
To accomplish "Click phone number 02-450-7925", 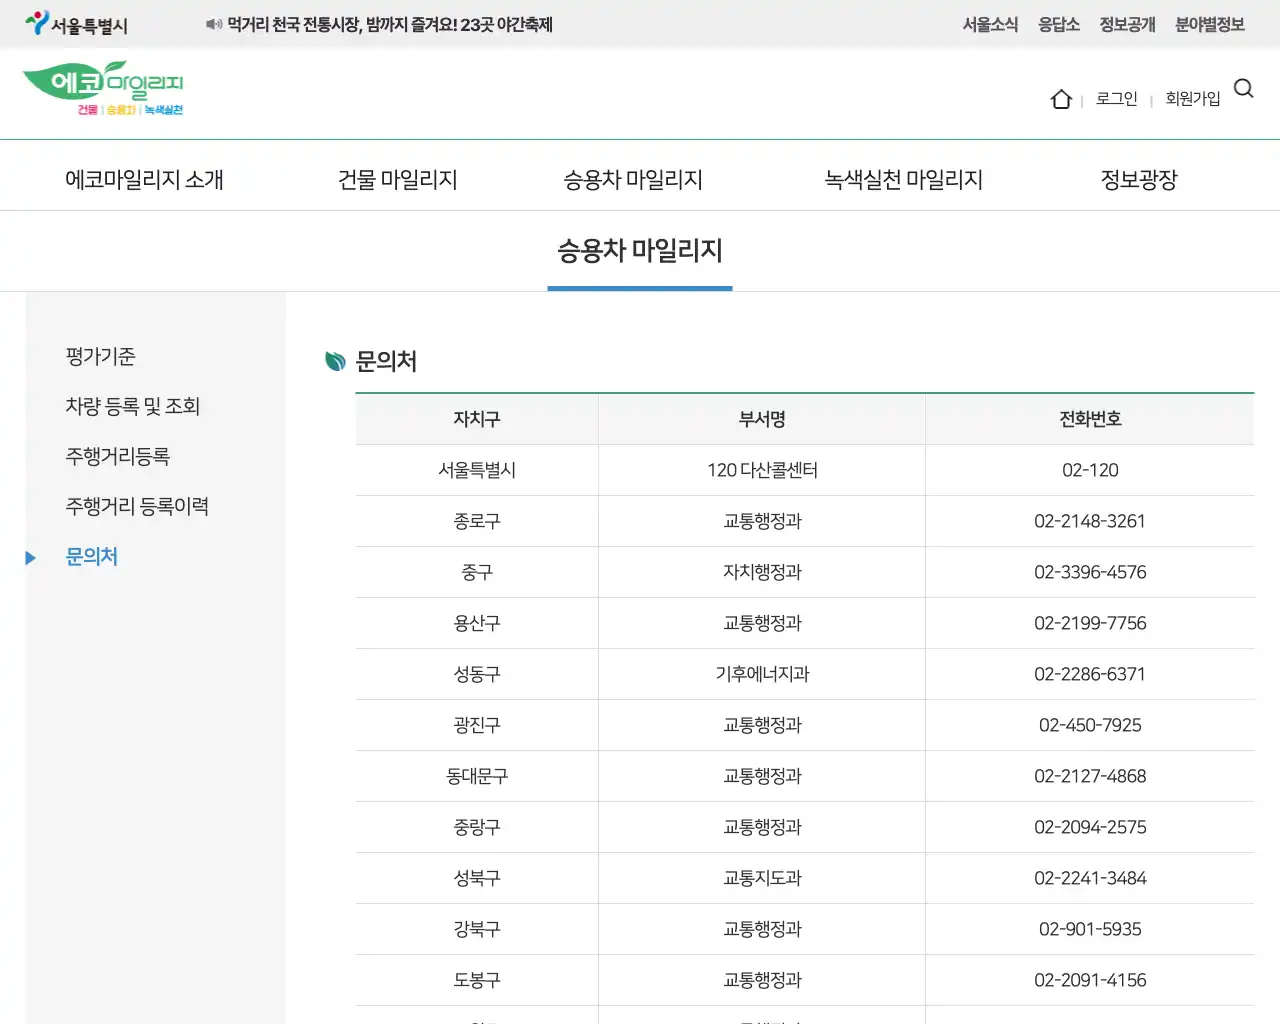I will point(1090,725).
